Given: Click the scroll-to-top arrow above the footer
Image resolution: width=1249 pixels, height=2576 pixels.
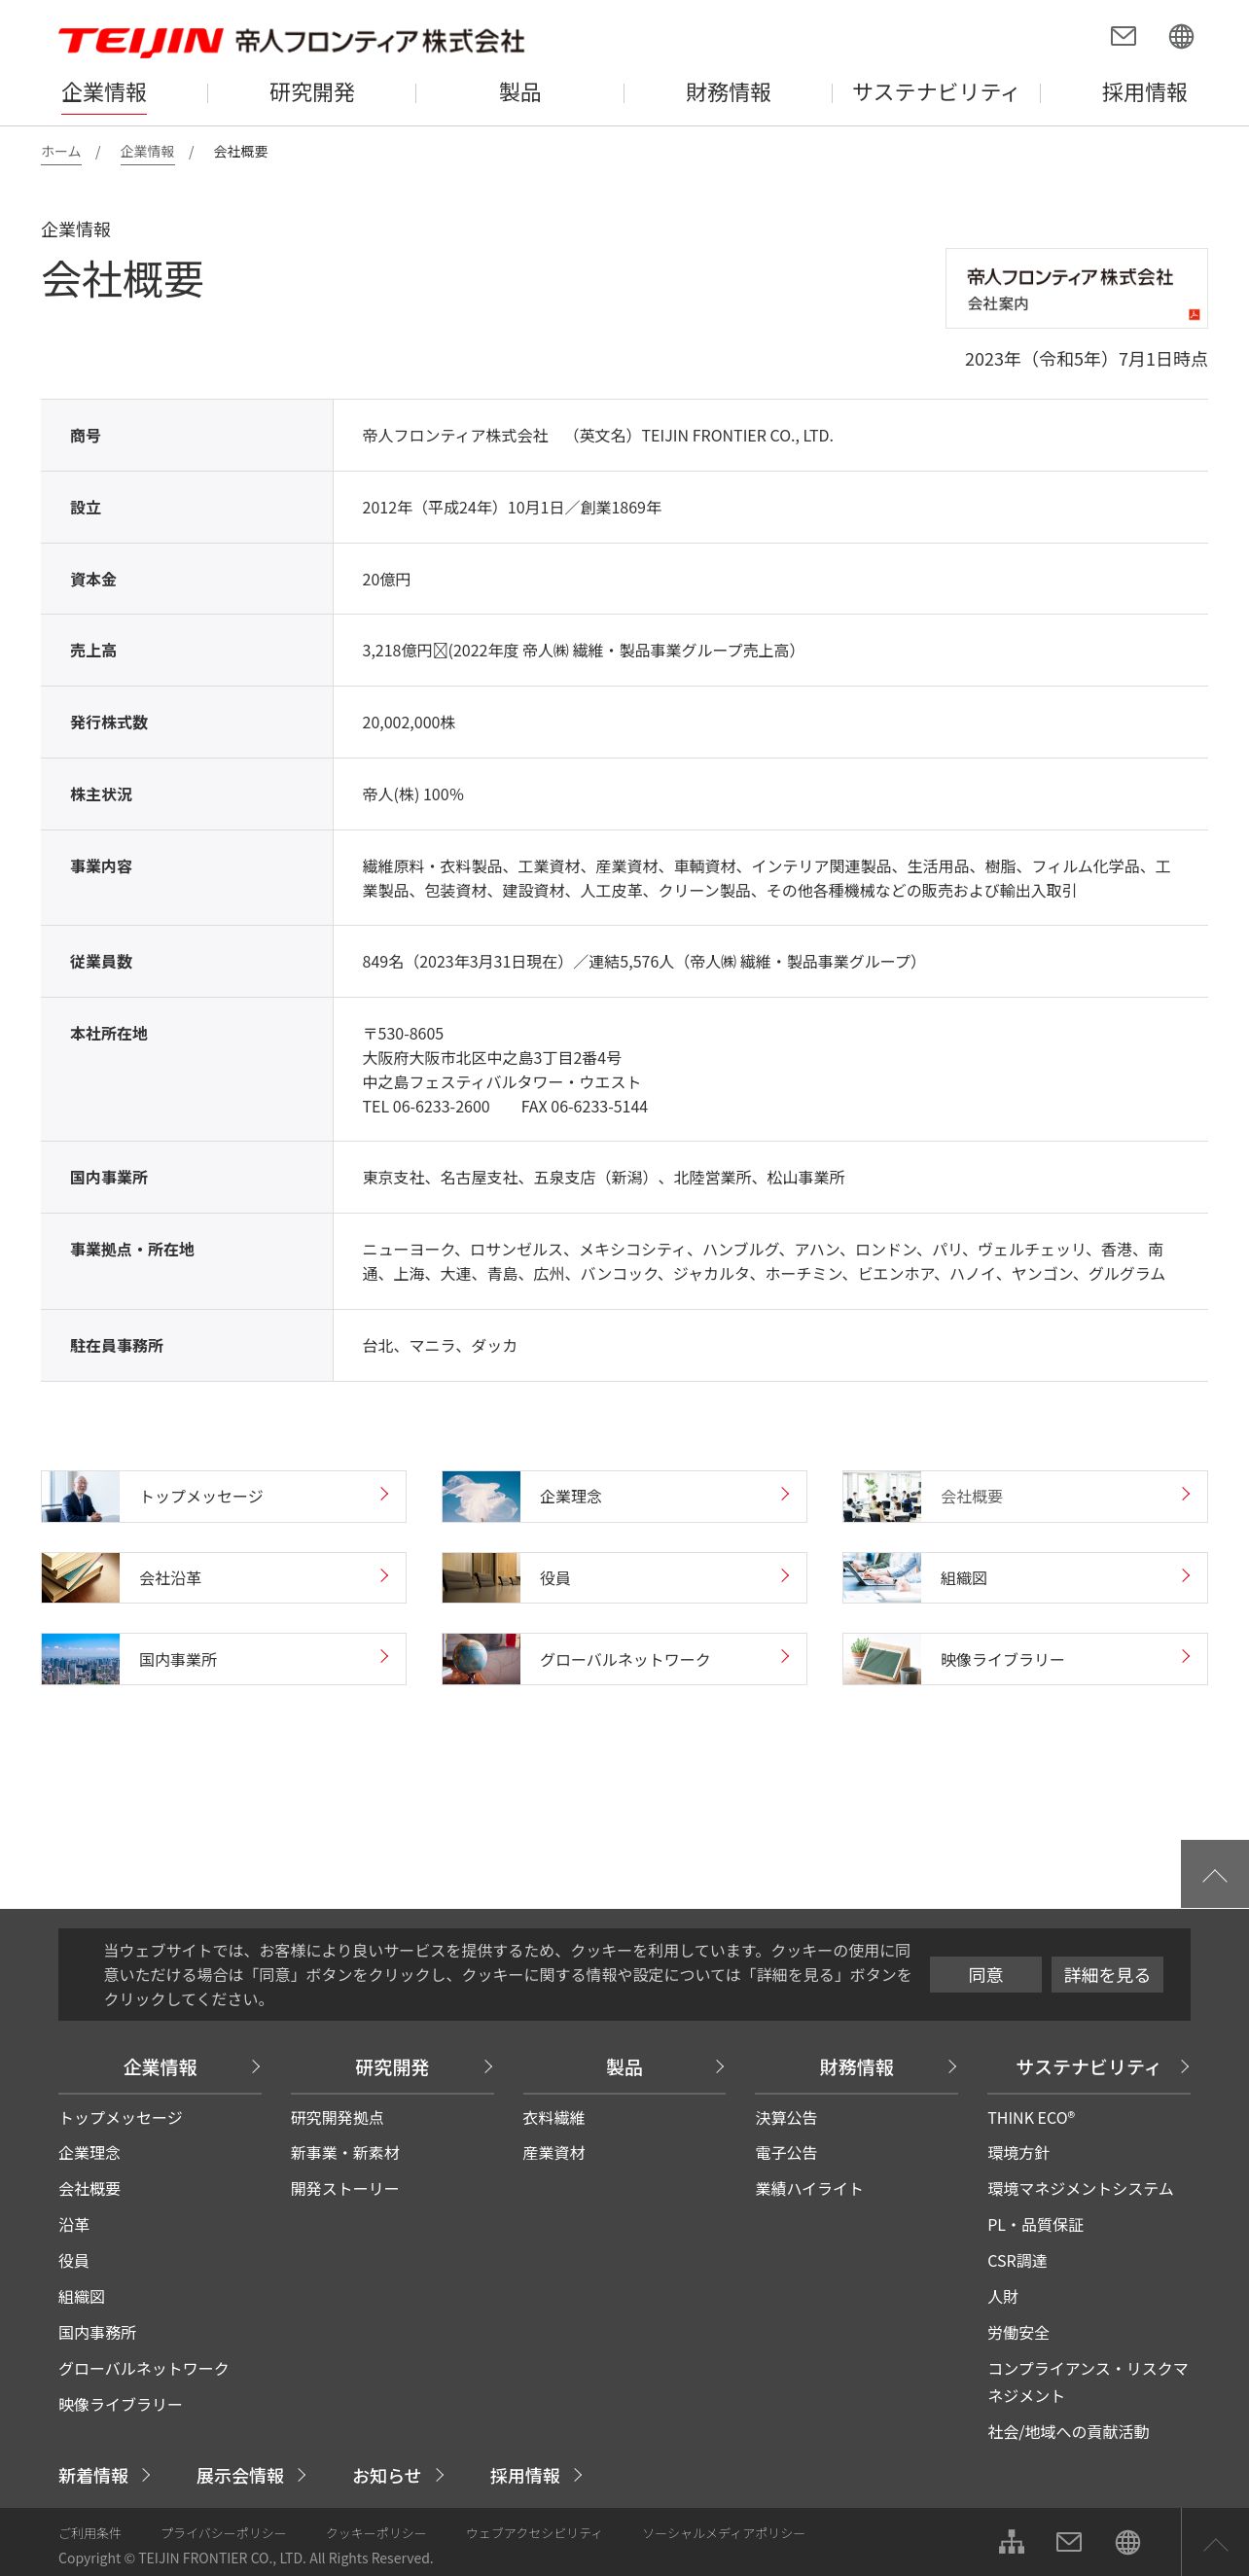Looking at the screenshot, I should (1214, 1874).
